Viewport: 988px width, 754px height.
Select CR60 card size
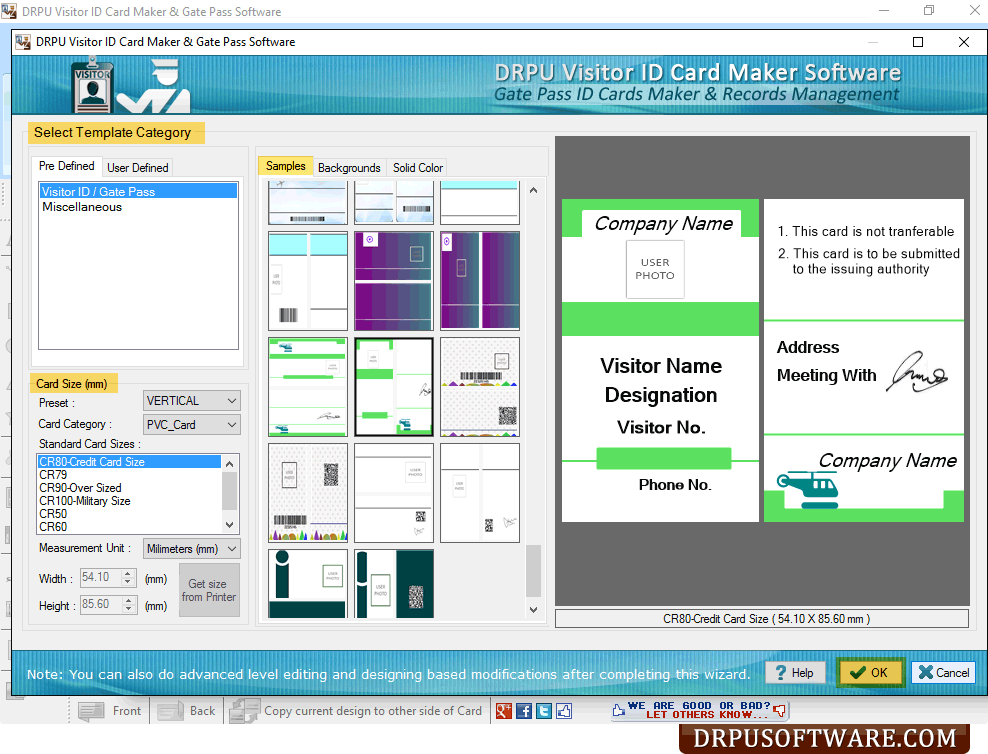point(129,527)
